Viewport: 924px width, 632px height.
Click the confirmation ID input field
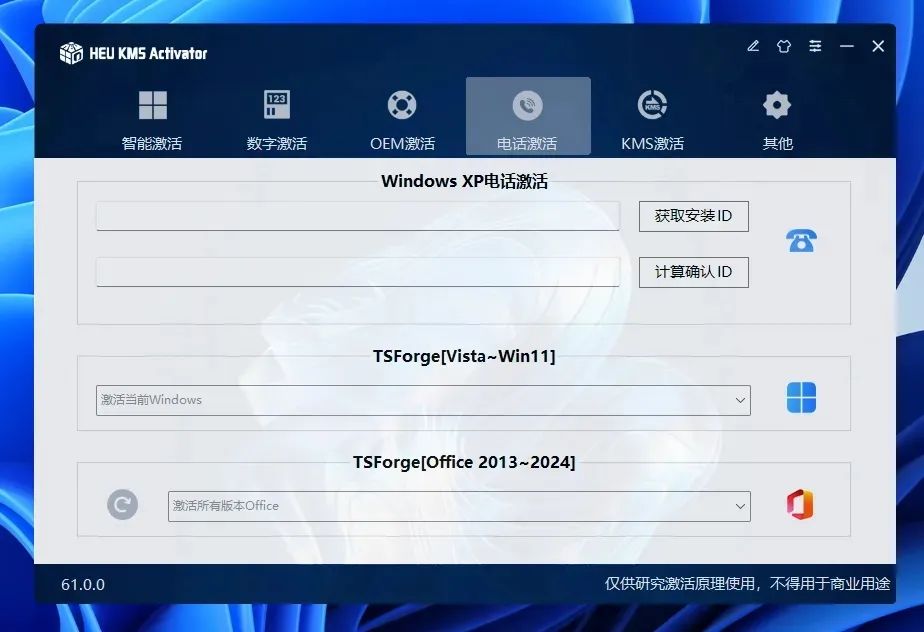358,272
